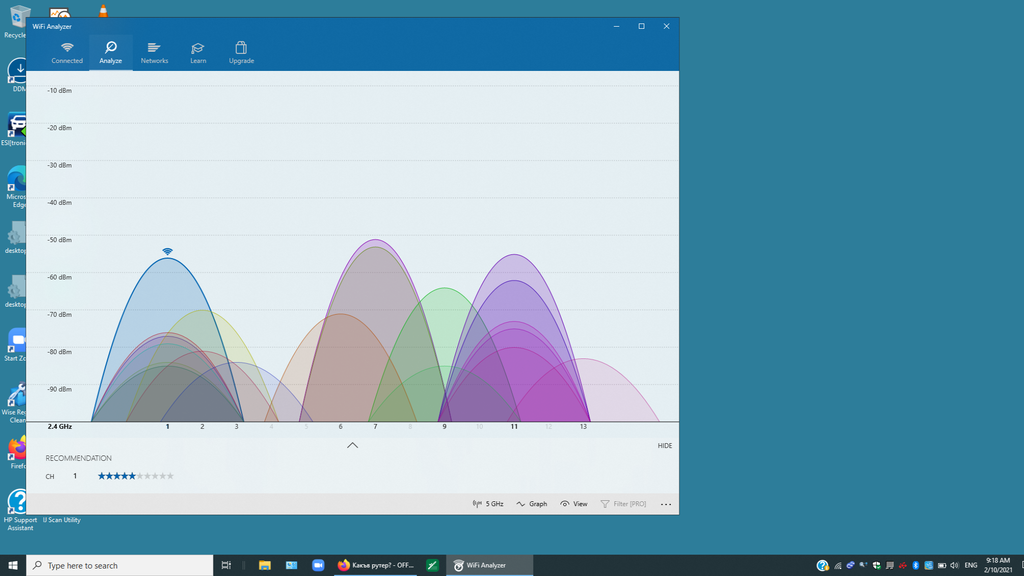Collapse the recommendation panel with the chevron
This screenshot has height=576, width=1024.
tap(352, 445)
